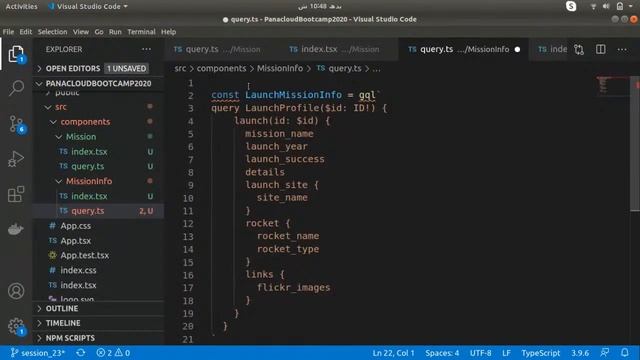Click the Skype tray icon
Screen dimensions: 640x360
point(571,6)
